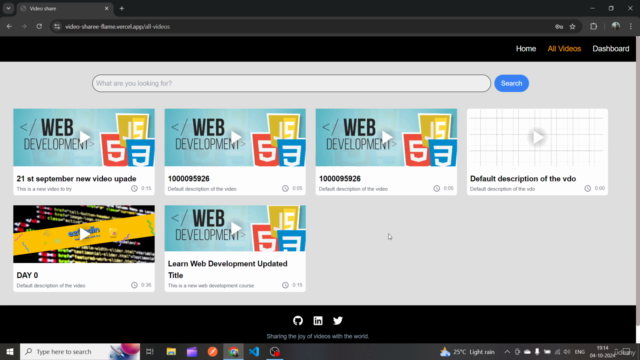
Task: Go to Home in navigation bar
Action: 526,49
